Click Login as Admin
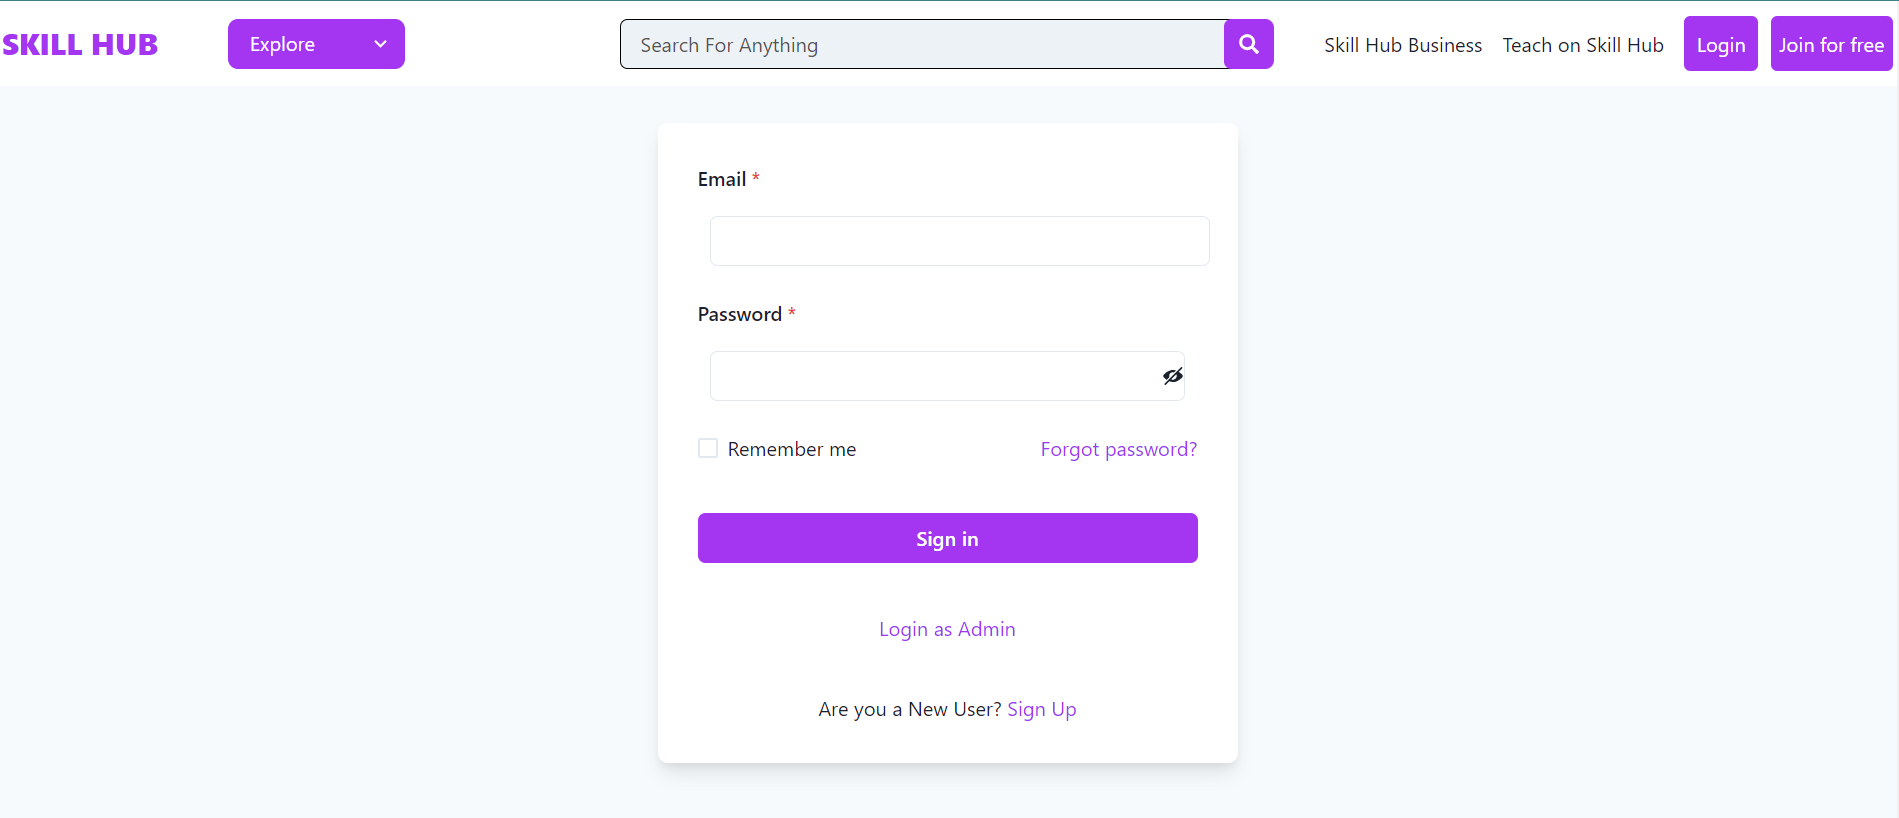The height and width of the screenshot is (818, 1899). [946, 629]
